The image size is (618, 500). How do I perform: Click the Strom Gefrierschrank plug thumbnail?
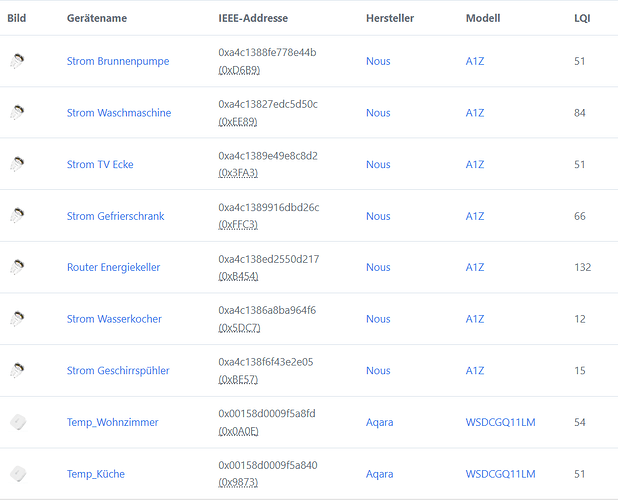pyautogui.click(x=17, y=216)
